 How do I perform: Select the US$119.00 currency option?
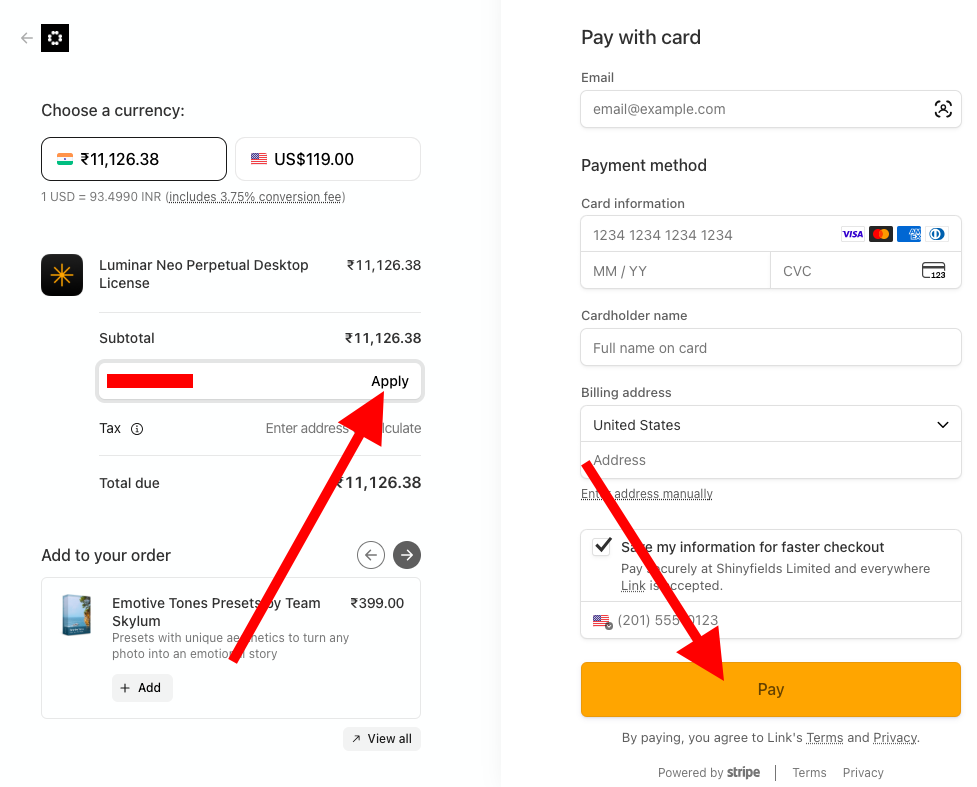click(328, 159)
